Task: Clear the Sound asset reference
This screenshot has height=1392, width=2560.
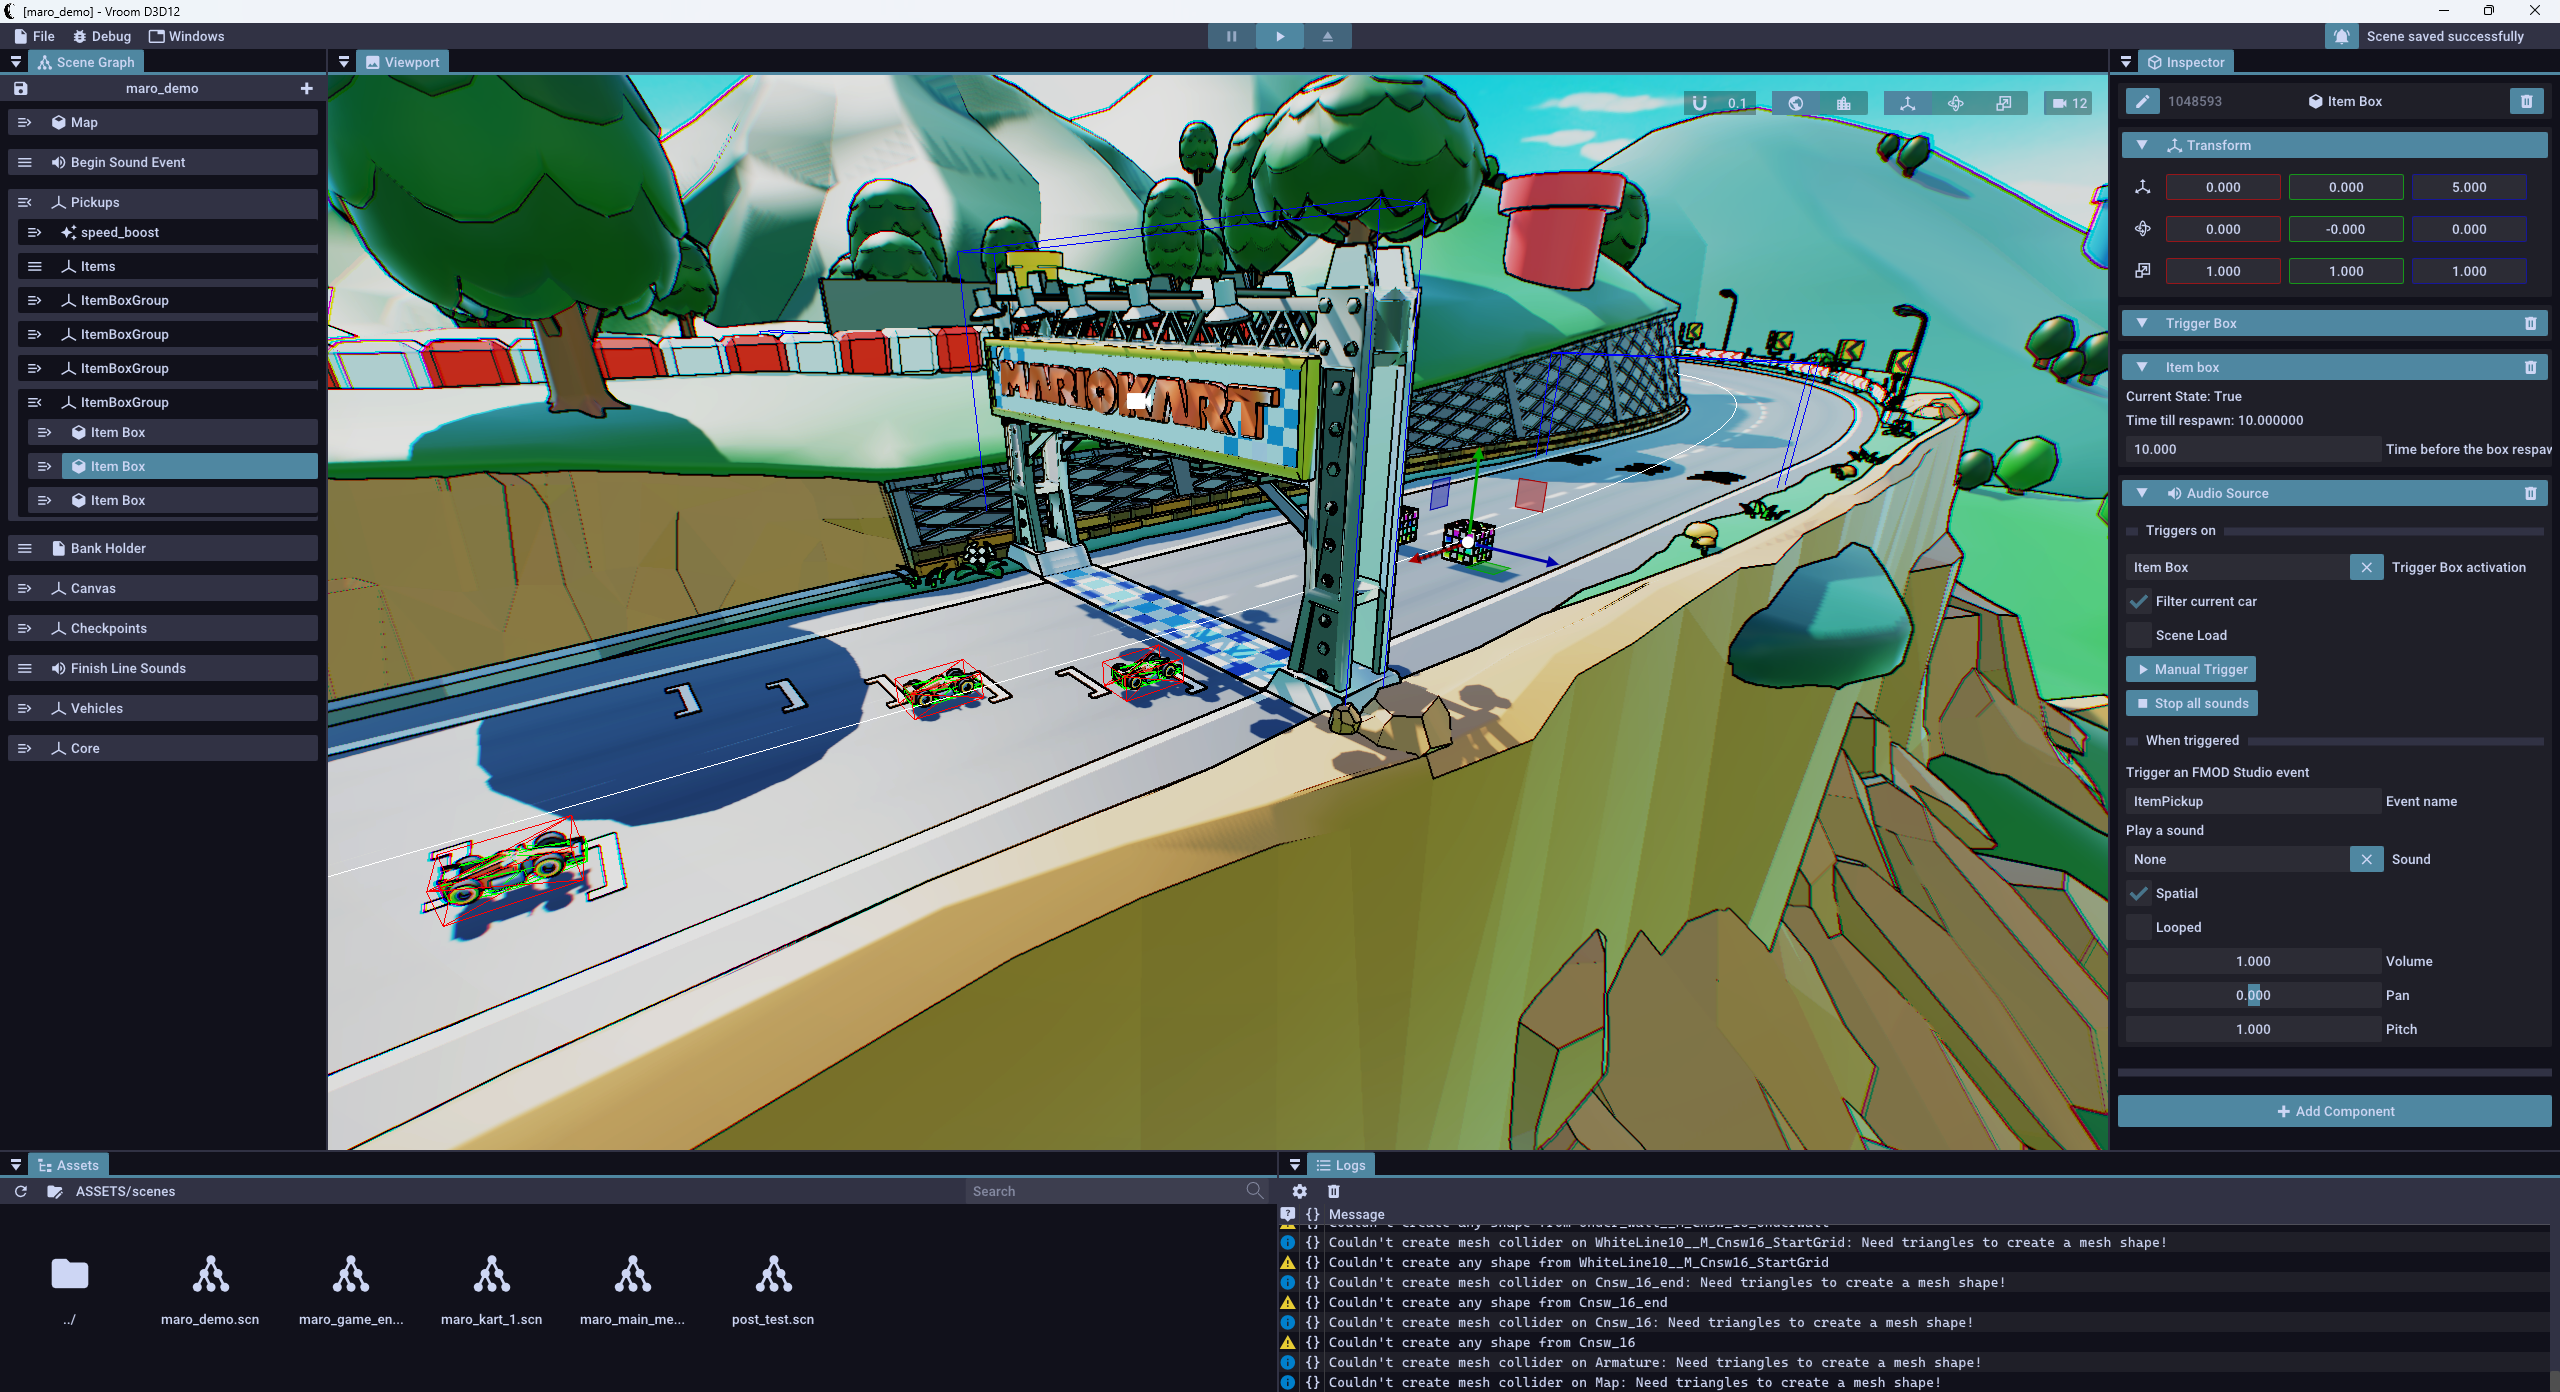Action: (x=2366, y=859)
